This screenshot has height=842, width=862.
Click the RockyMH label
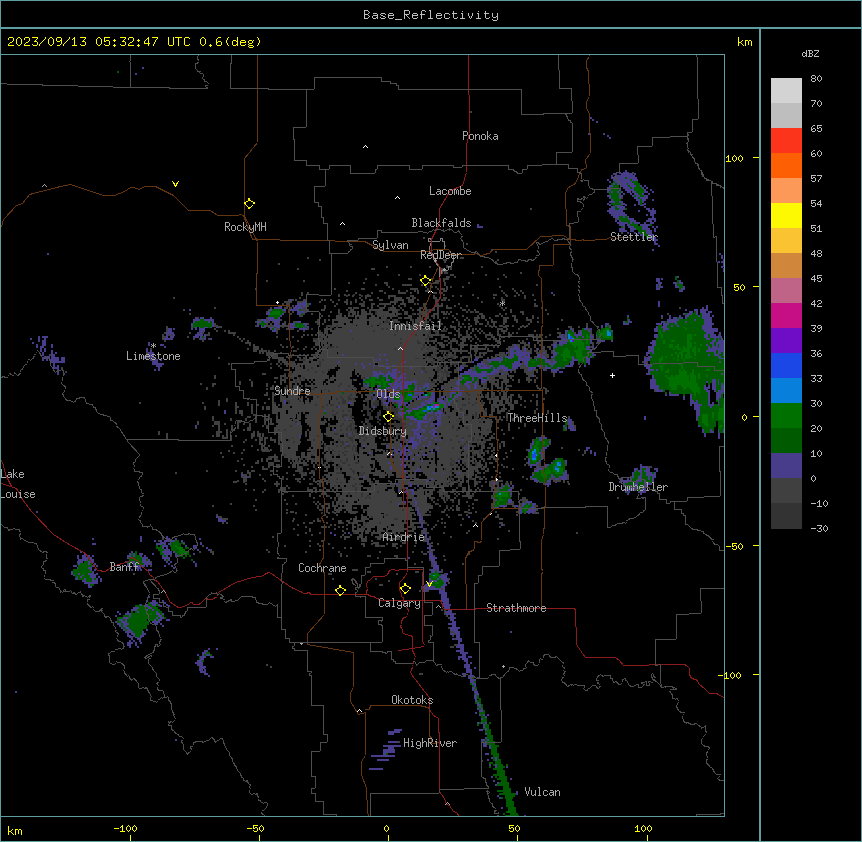pyautogui.click(x=245, y=227)
